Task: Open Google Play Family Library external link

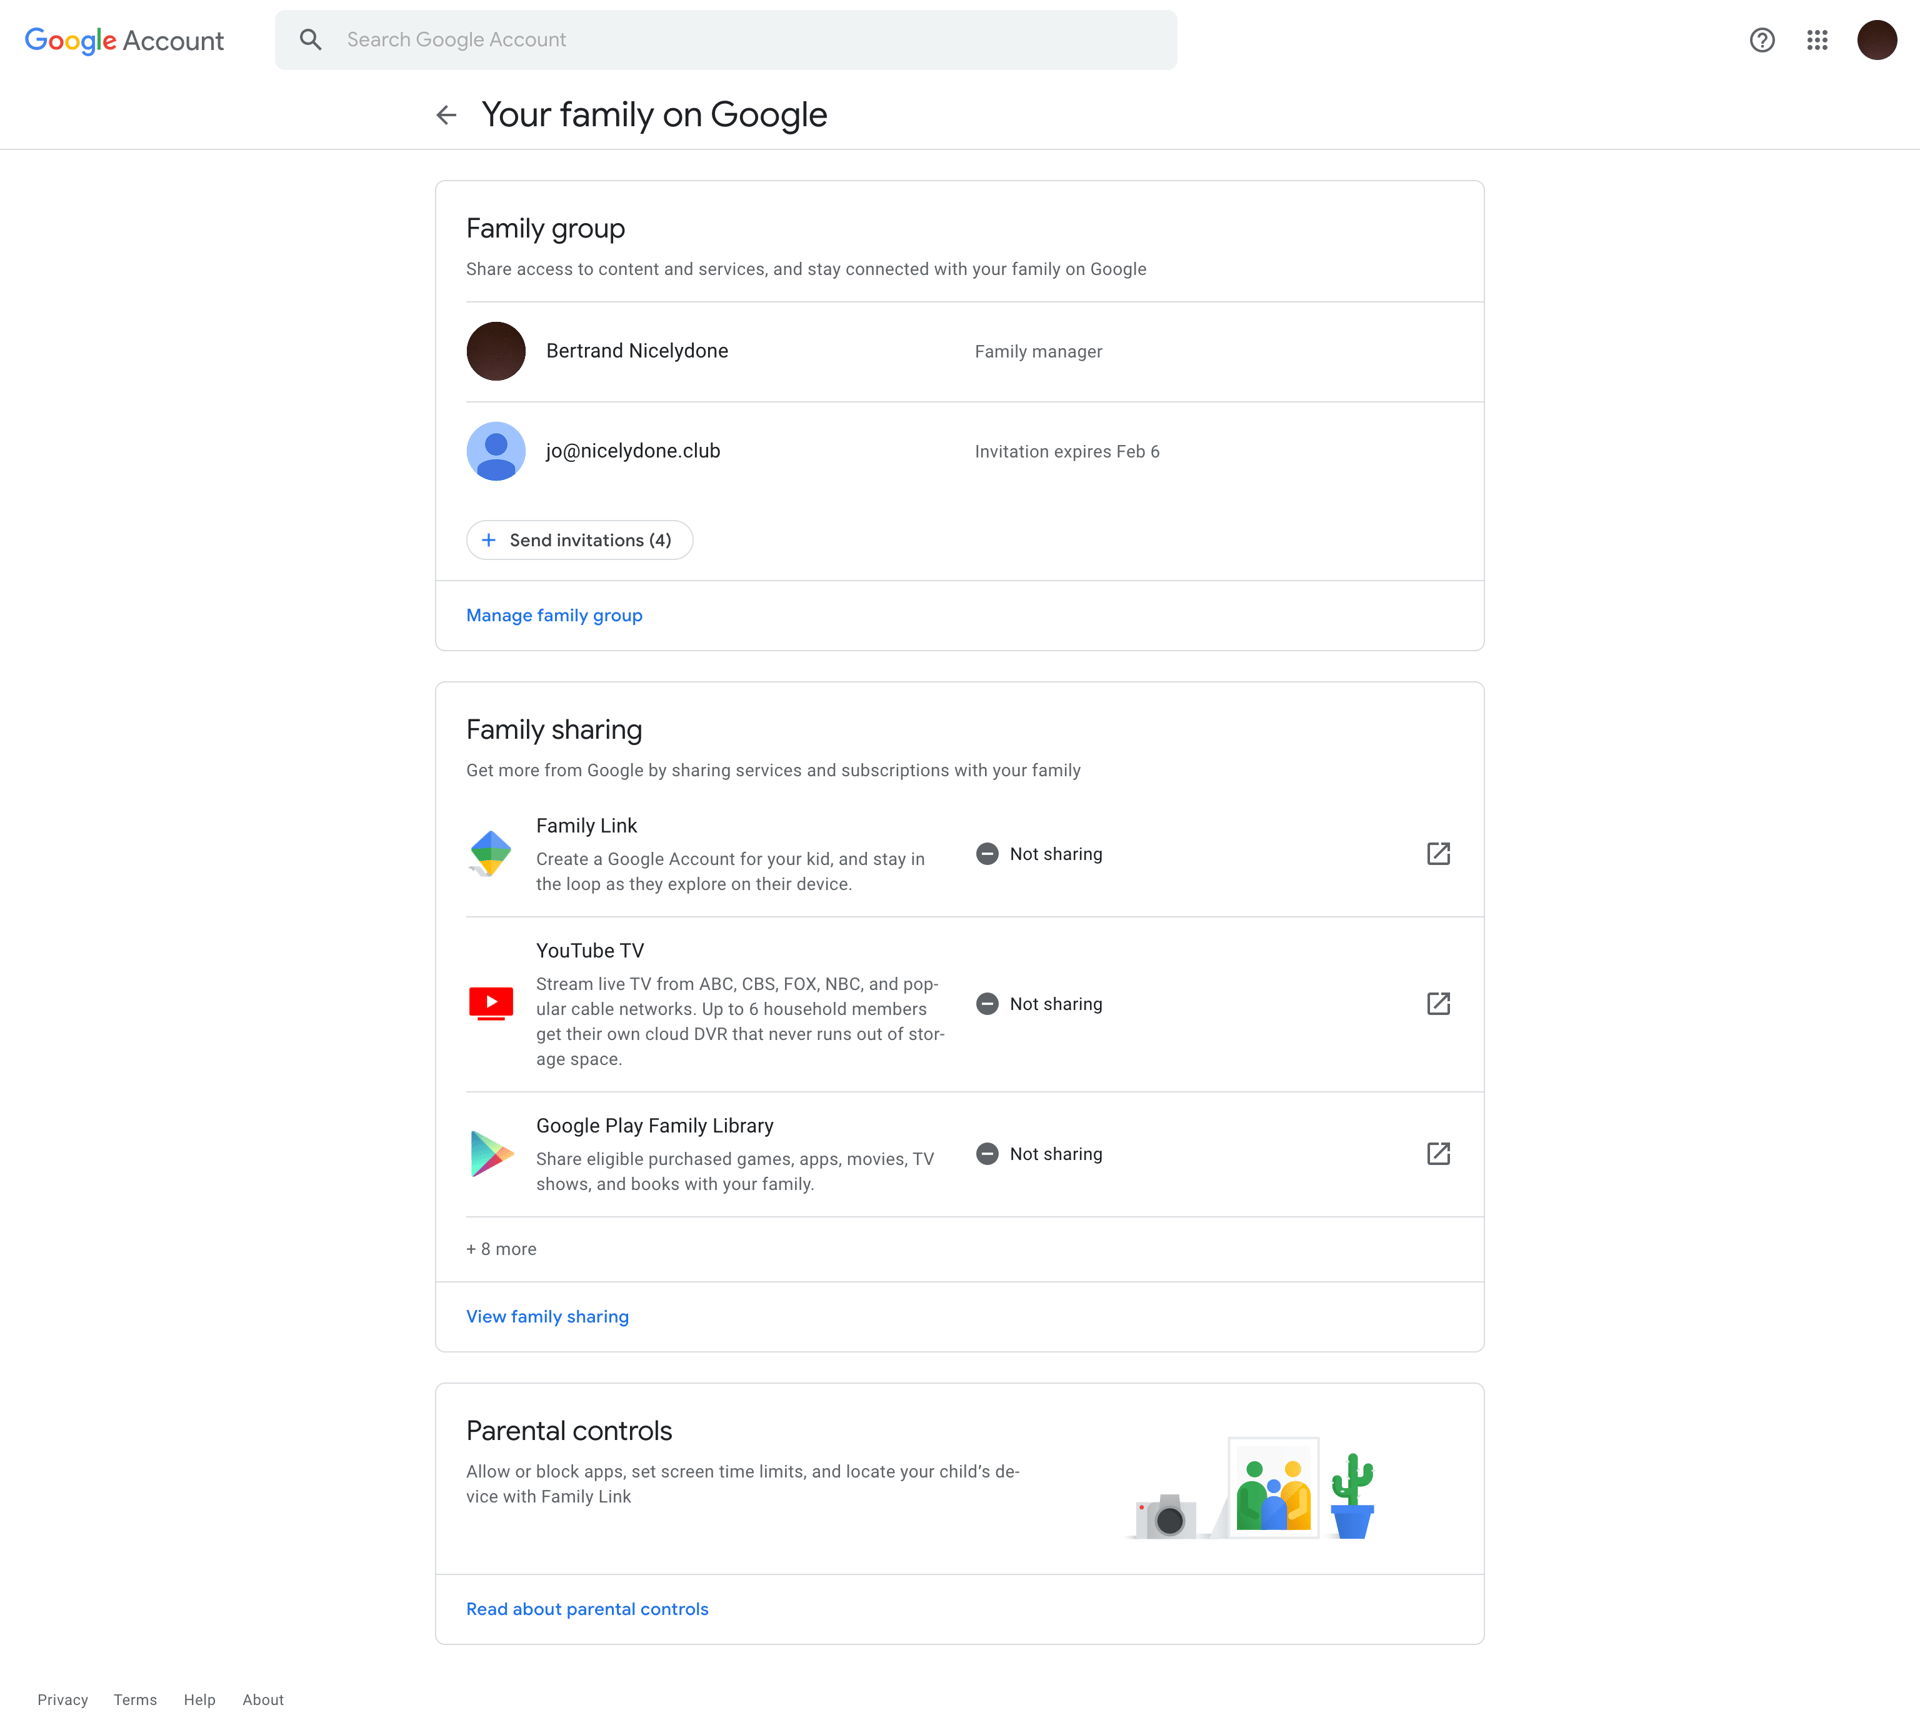Action: click(1438, 1153)
